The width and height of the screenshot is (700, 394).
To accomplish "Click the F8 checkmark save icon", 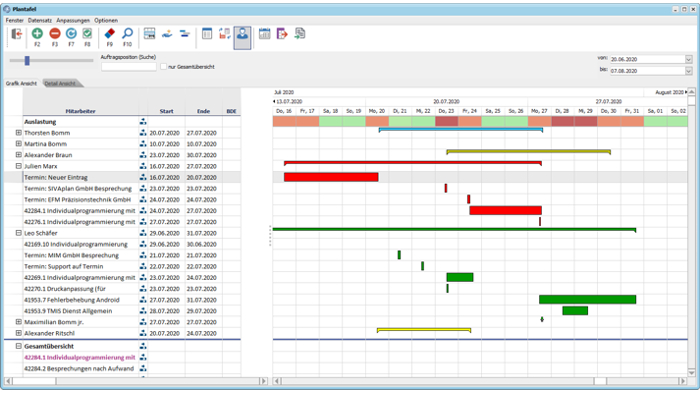I will tap(88, 33).
